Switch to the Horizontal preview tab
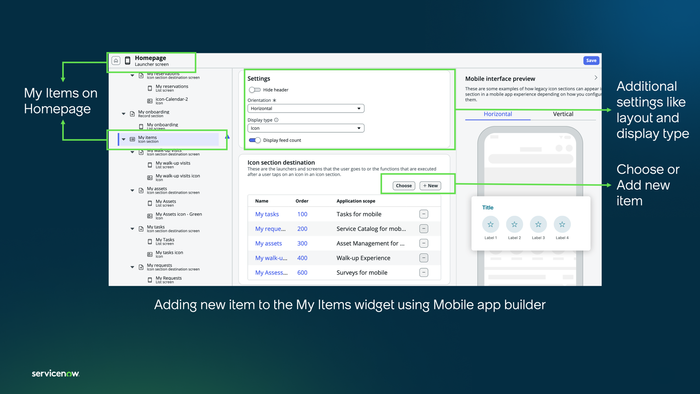Screen dimensions: 700x394 (498, 114)
